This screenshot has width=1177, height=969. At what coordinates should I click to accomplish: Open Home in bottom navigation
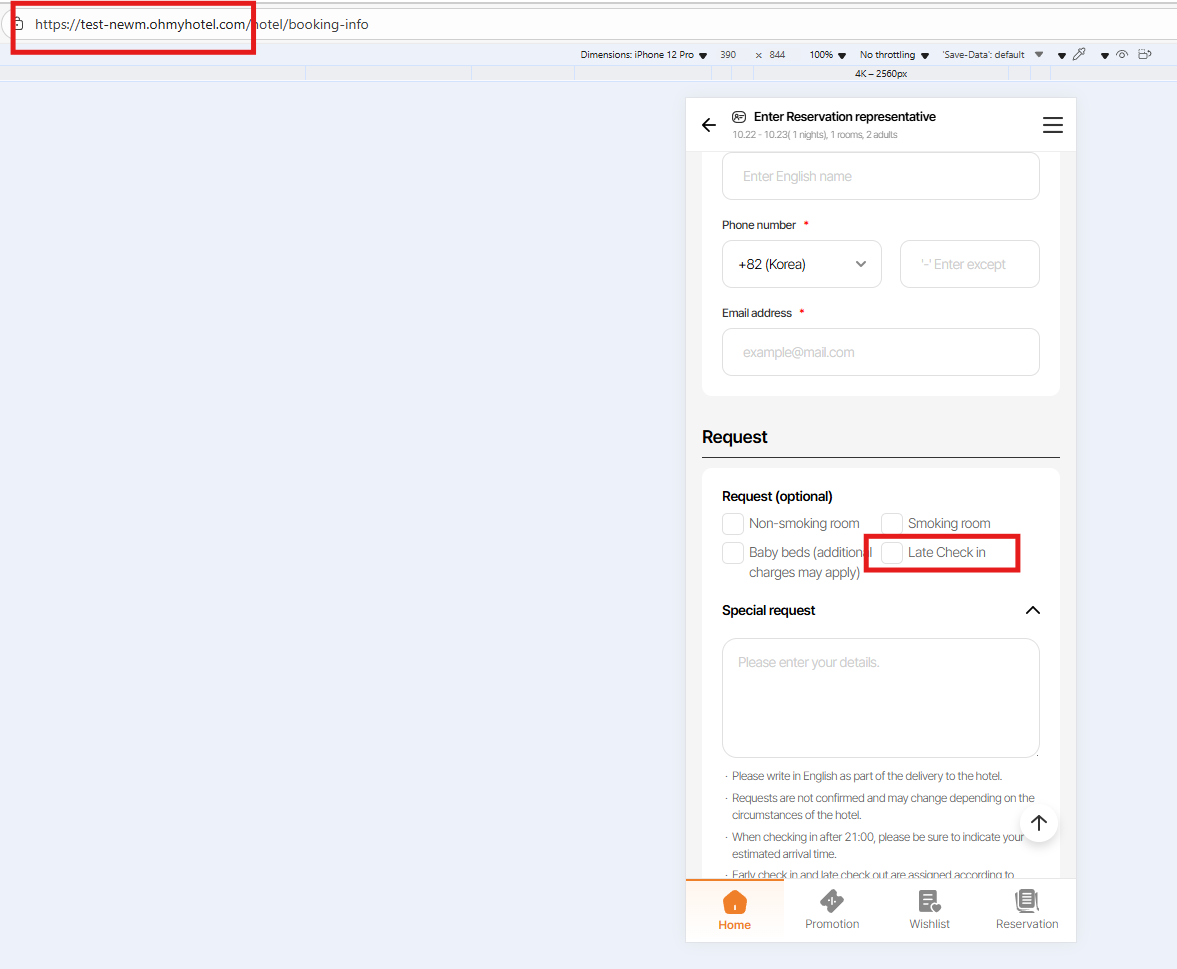(x=734, y=910)
